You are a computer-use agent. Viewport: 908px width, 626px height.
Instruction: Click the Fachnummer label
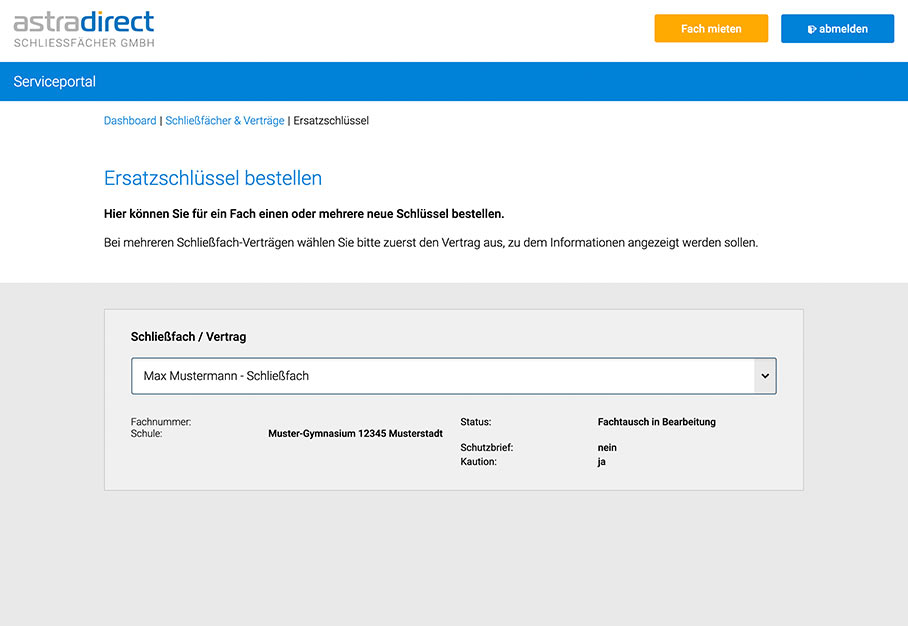click(x=159, y=421)
